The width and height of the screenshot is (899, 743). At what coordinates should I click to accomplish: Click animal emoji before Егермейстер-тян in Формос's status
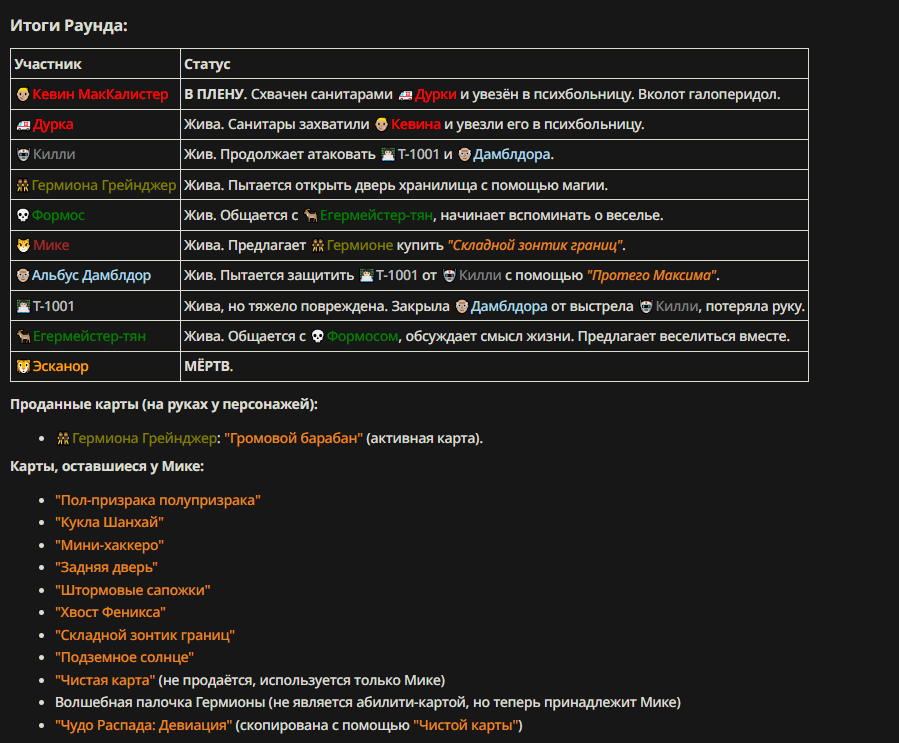pyautogui.click(x=311, y=216)
